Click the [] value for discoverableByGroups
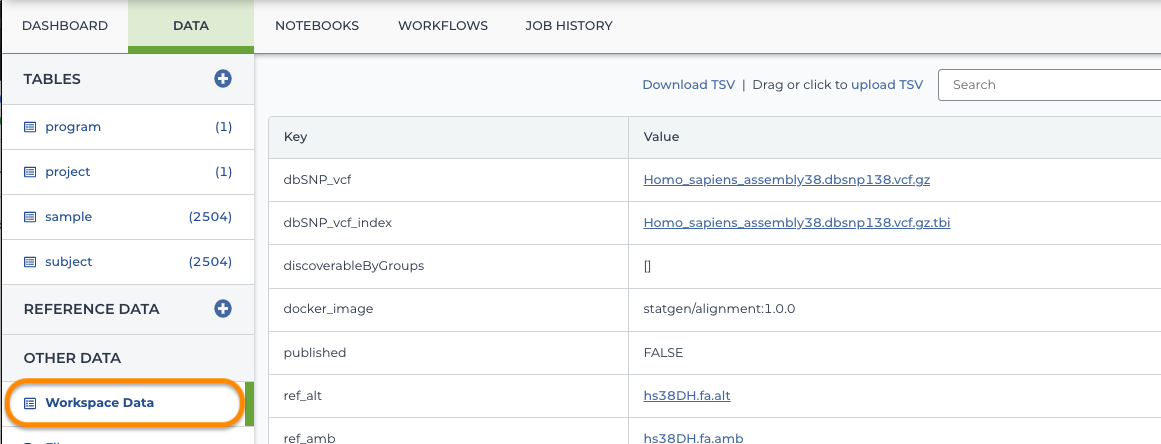1161x444 pixels. coord(647,266)
